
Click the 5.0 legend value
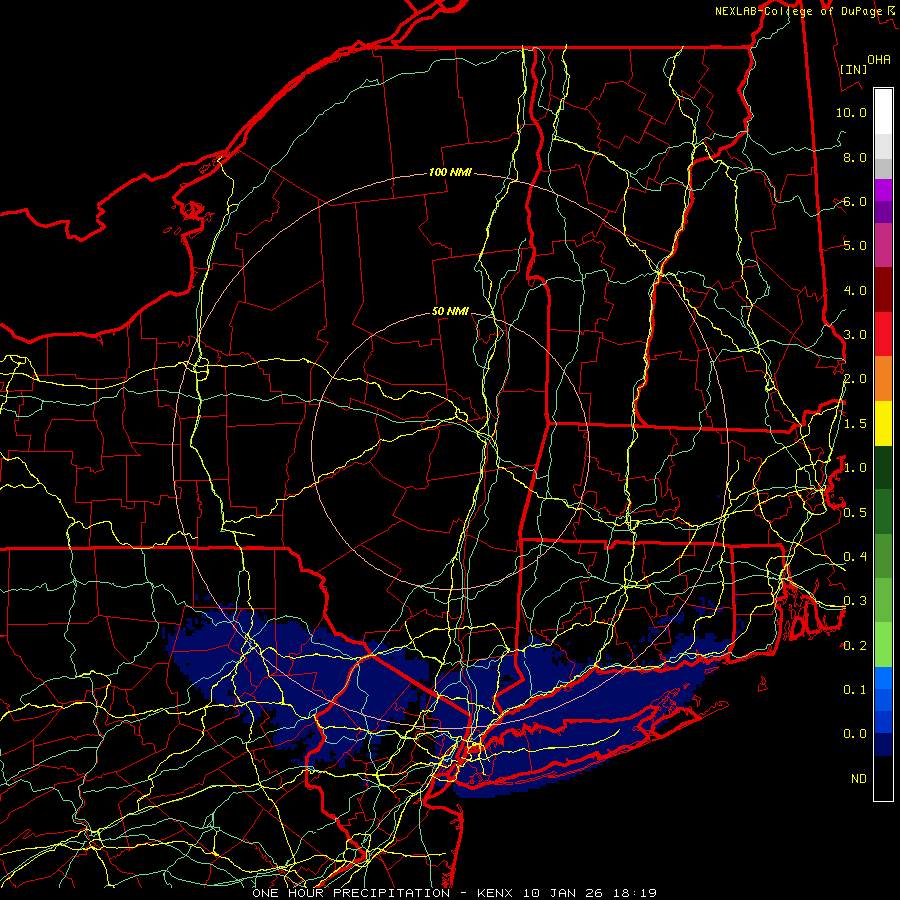[x=854, y=246]
